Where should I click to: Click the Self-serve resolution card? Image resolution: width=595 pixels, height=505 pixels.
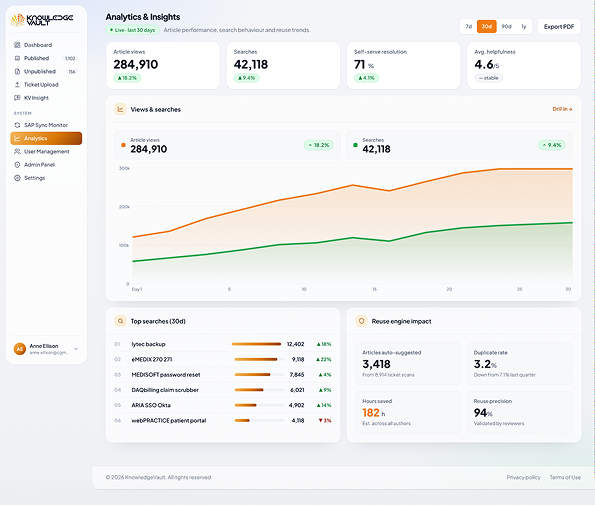pos(403,66)
